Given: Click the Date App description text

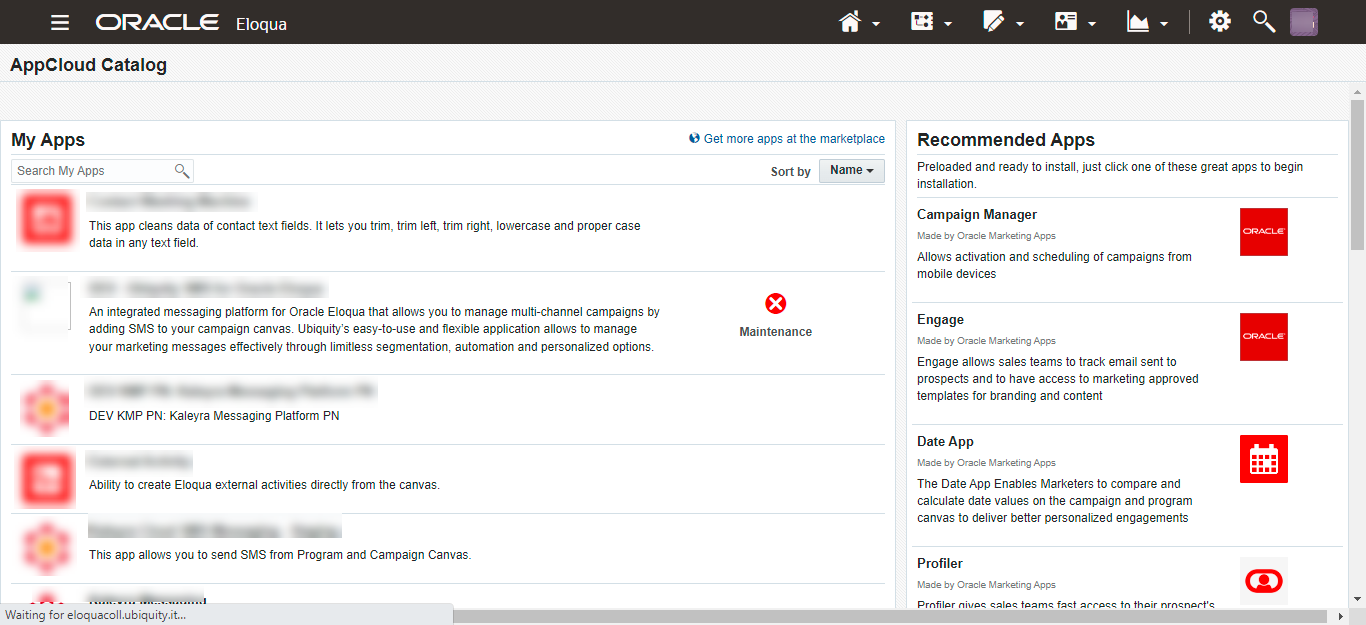Looking at the screenshot, I should coord(1055,501).
